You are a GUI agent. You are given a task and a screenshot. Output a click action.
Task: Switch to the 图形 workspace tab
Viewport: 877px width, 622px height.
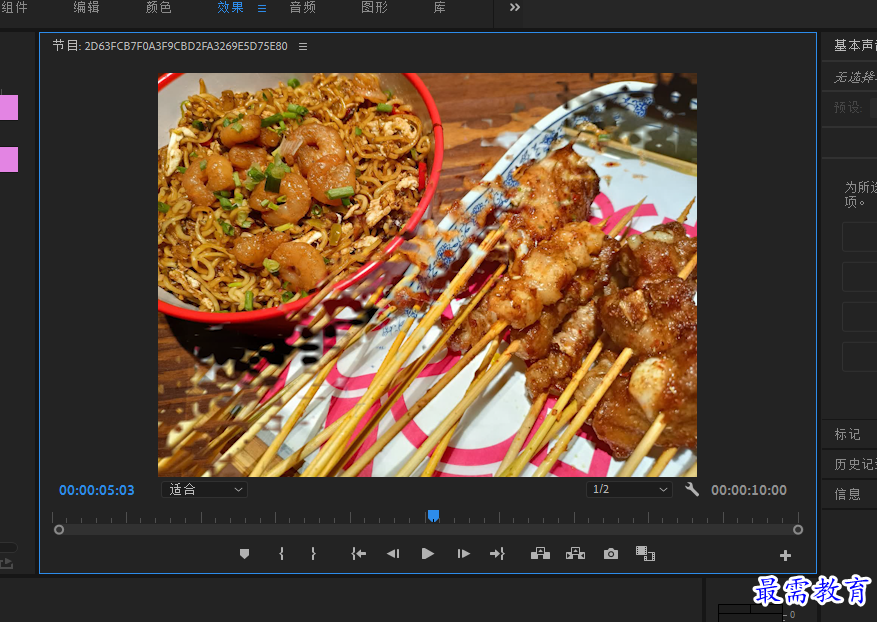click(374, 7)
